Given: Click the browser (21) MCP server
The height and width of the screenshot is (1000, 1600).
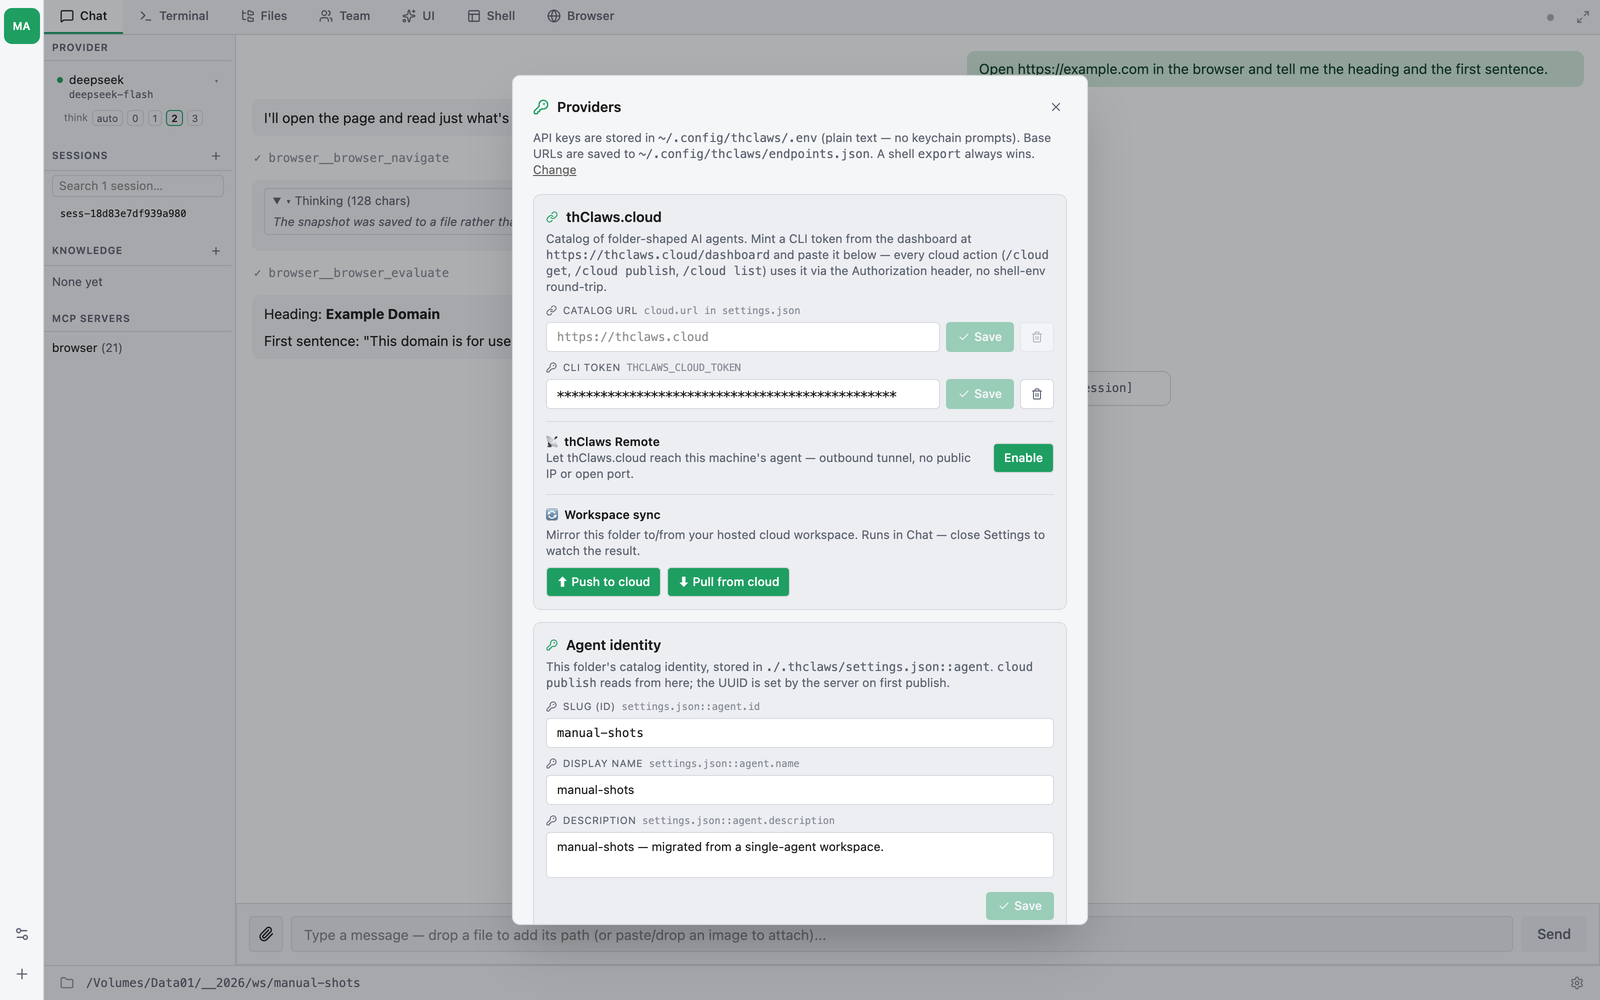Looking at the screenshot, I should (87, 348).
